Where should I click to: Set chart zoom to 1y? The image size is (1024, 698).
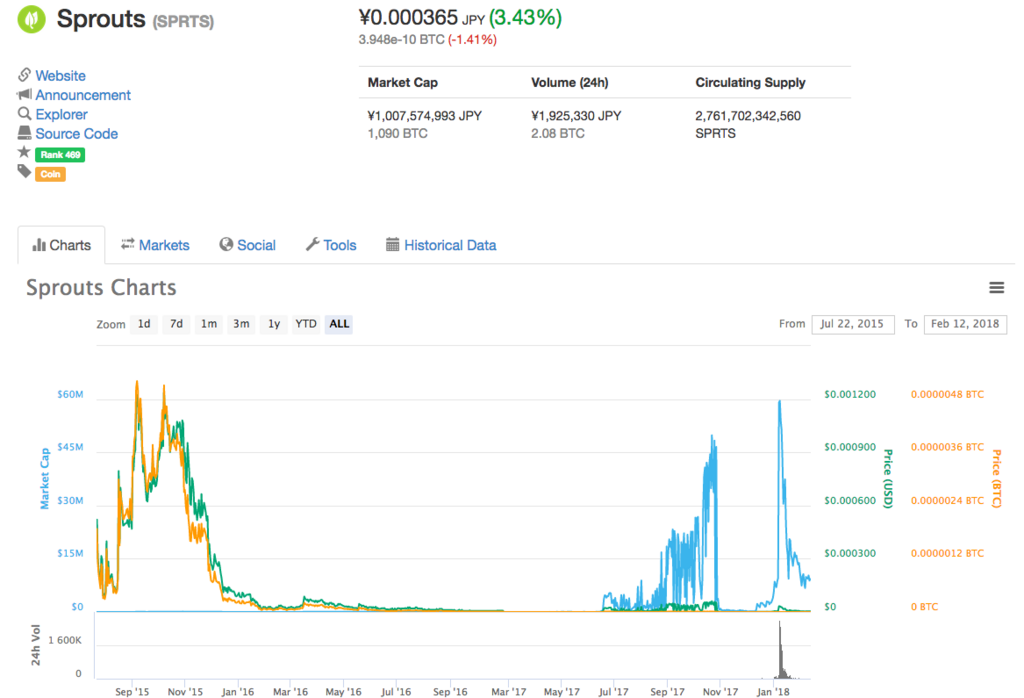point(274,324)
